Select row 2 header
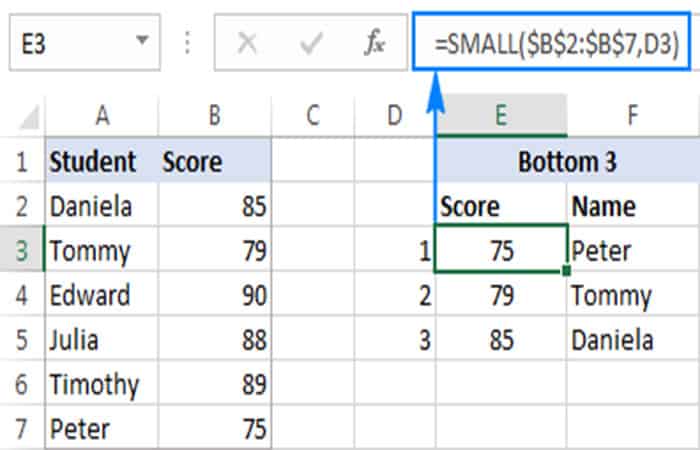Viewport: 700px width, 450px height. click(x=22, y=204)
